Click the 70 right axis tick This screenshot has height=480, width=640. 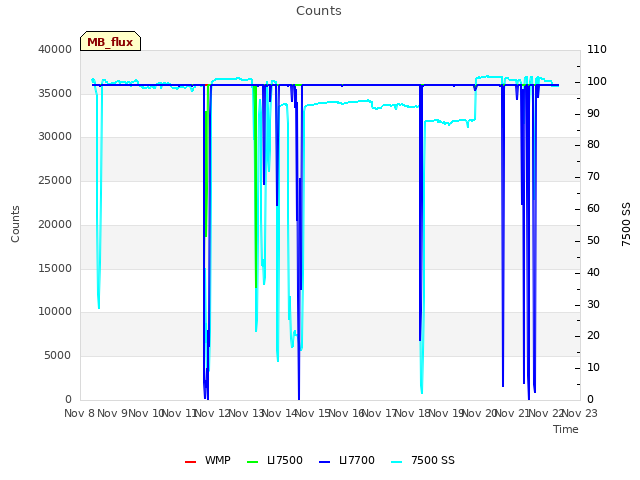(x=593, y=177)
